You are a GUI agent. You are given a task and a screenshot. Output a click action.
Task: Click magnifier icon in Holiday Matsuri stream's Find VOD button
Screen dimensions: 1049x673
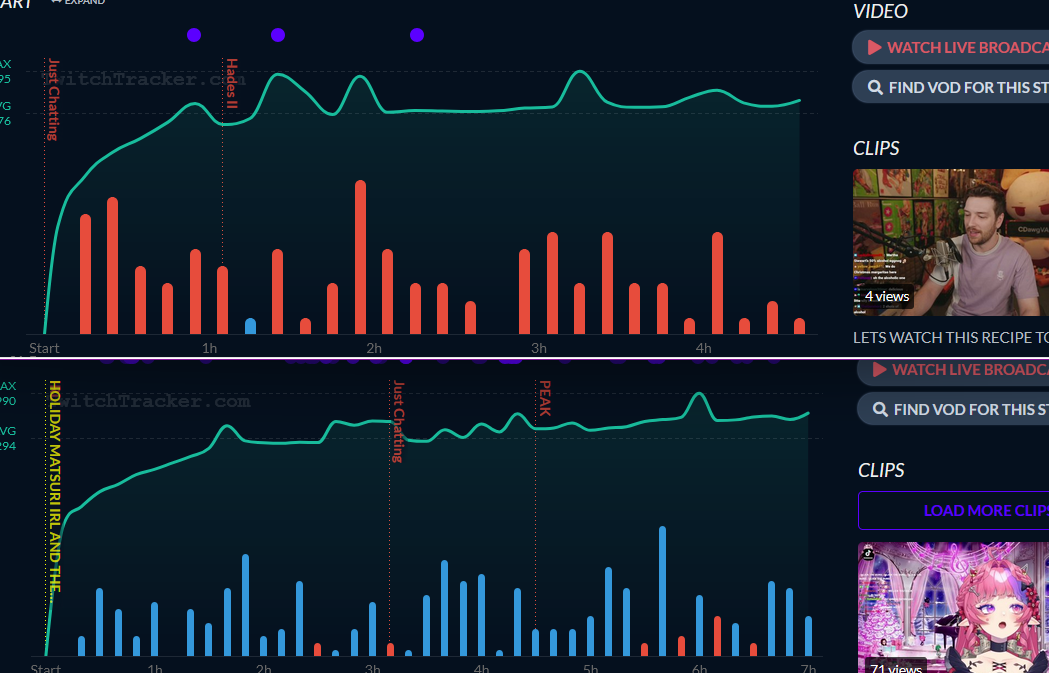click(880, 409)
